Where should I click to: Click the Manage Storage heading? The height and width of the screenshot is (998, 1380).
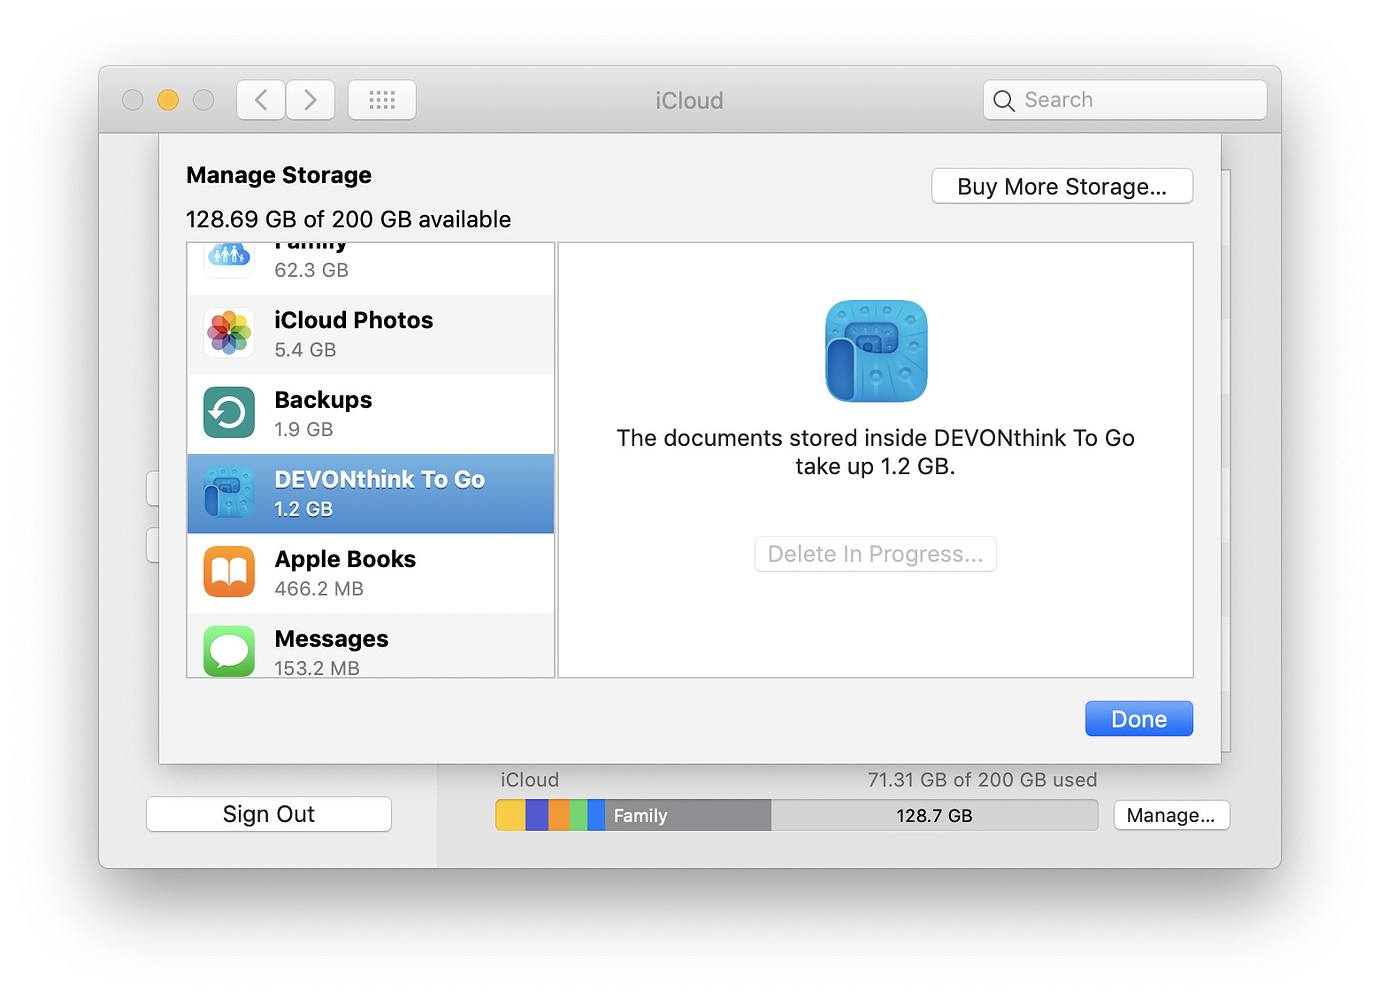point(279,175)
